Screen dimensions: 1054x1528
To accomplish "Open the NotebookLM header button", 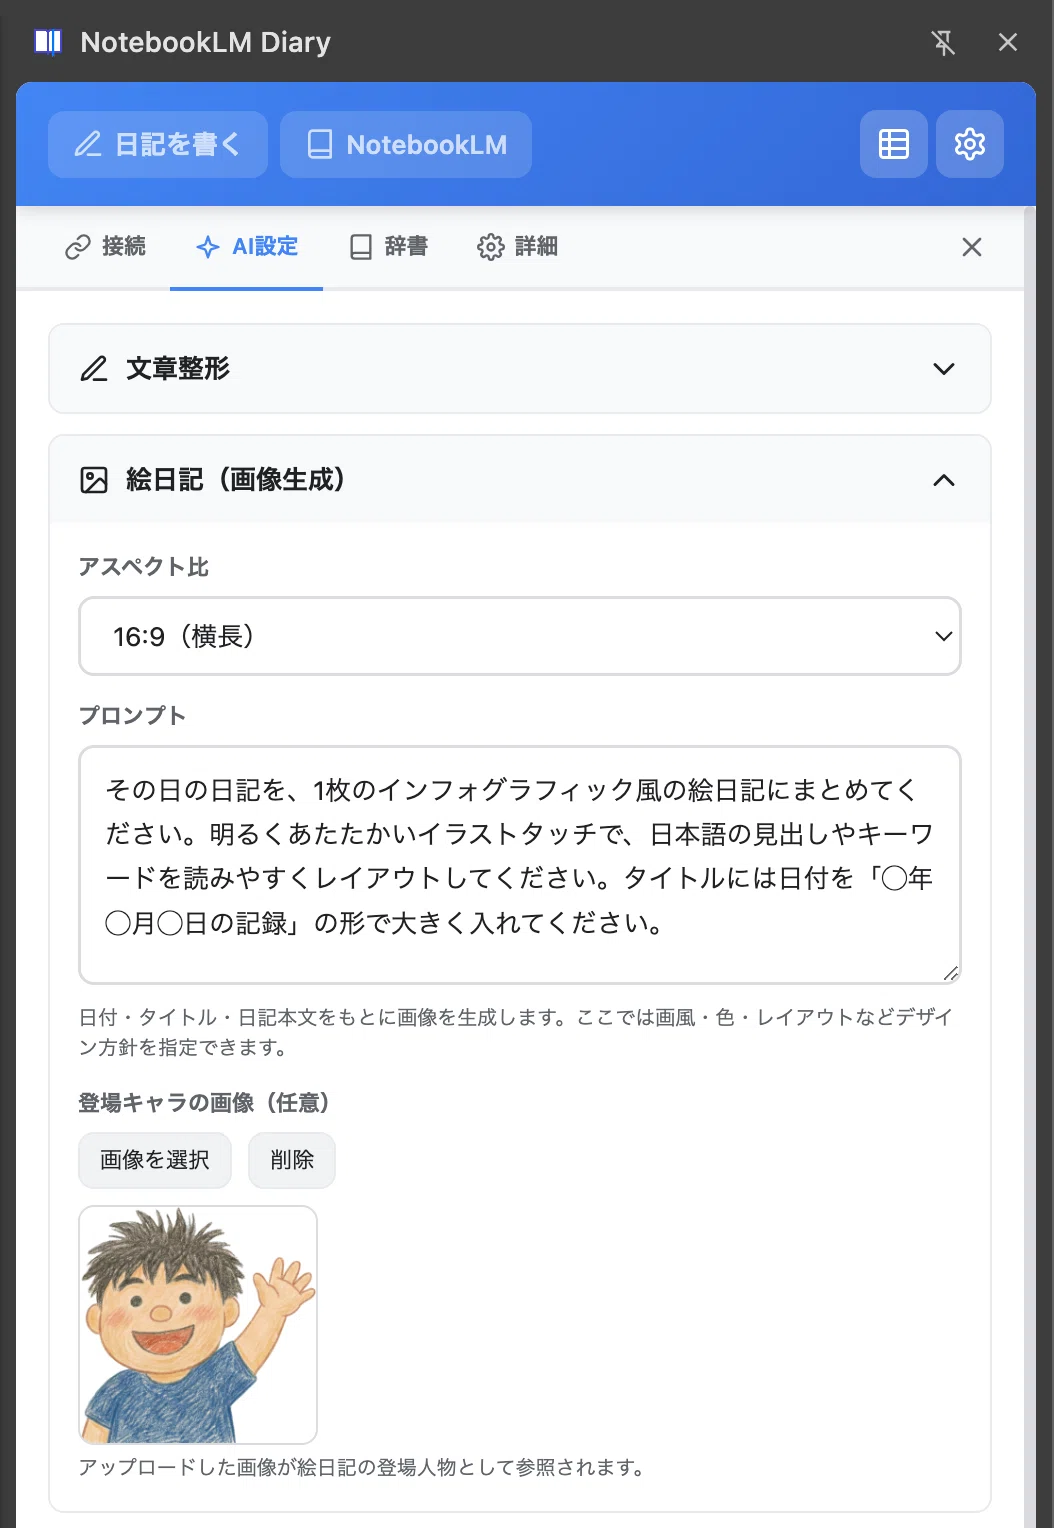I will 406,145.
